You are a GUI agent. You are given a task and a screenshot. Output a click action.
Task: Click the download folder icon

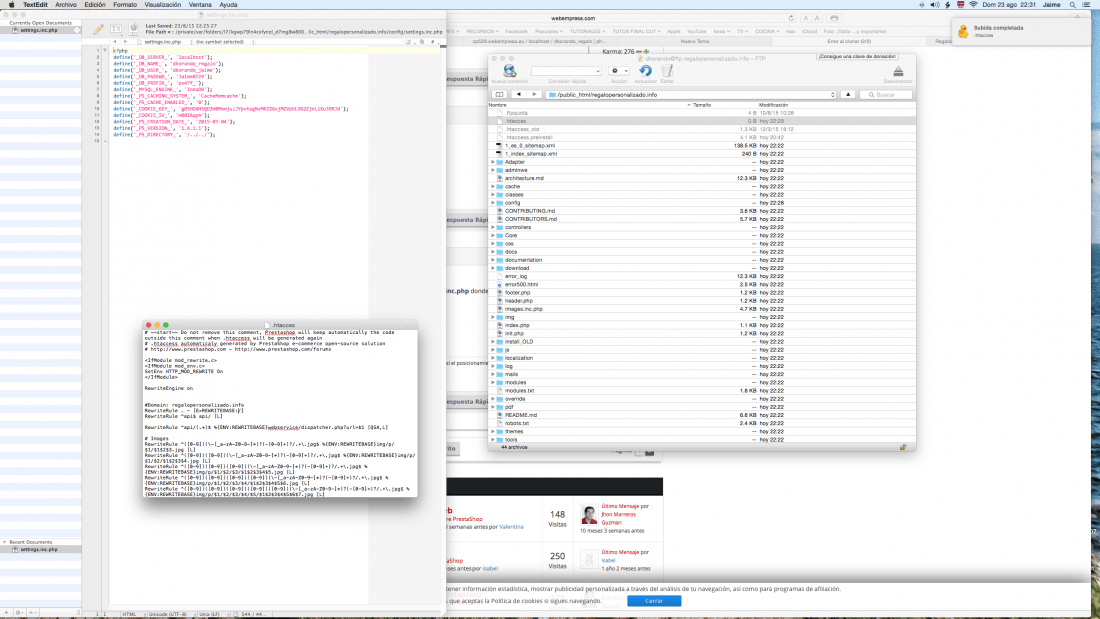[x=499, y=268]
